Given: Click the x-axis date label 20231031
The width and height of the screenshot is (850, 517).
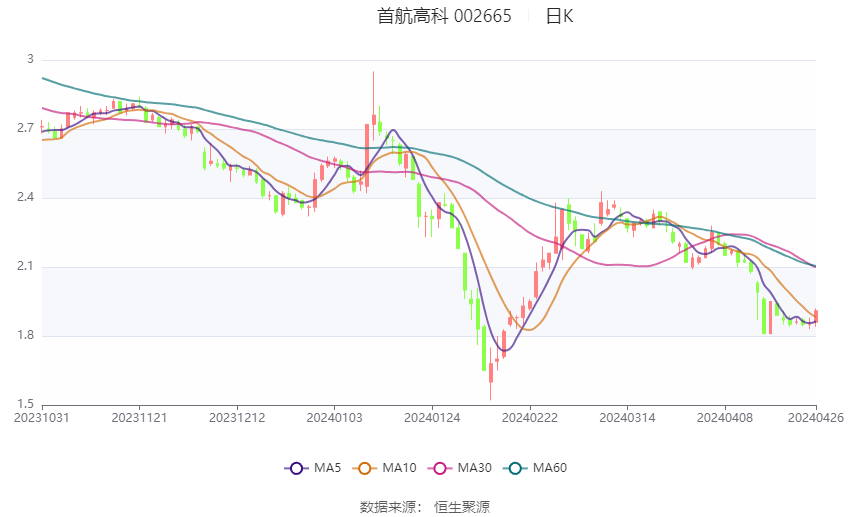Looking at the screenshot, I should click(42, 418).
